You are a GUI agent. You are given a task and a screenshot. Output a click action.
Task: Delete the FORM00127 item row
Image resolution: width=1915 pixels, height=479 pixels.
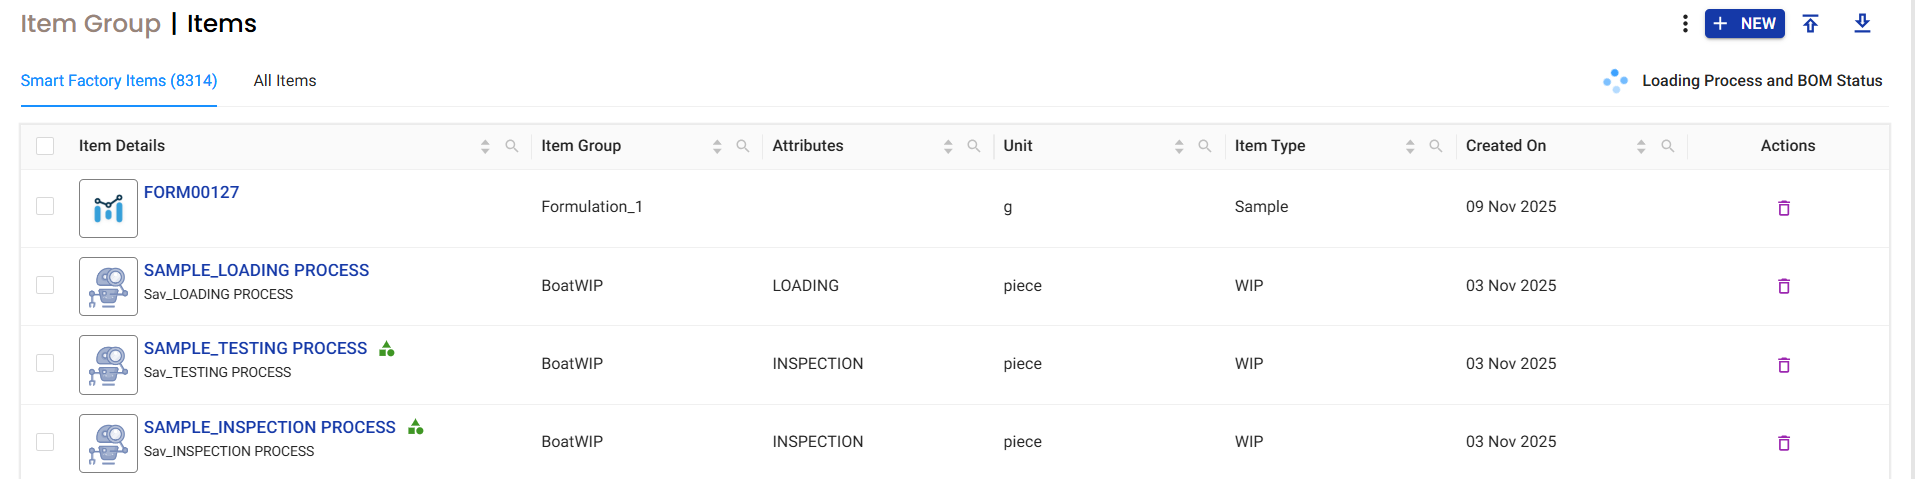(1783, 208)
